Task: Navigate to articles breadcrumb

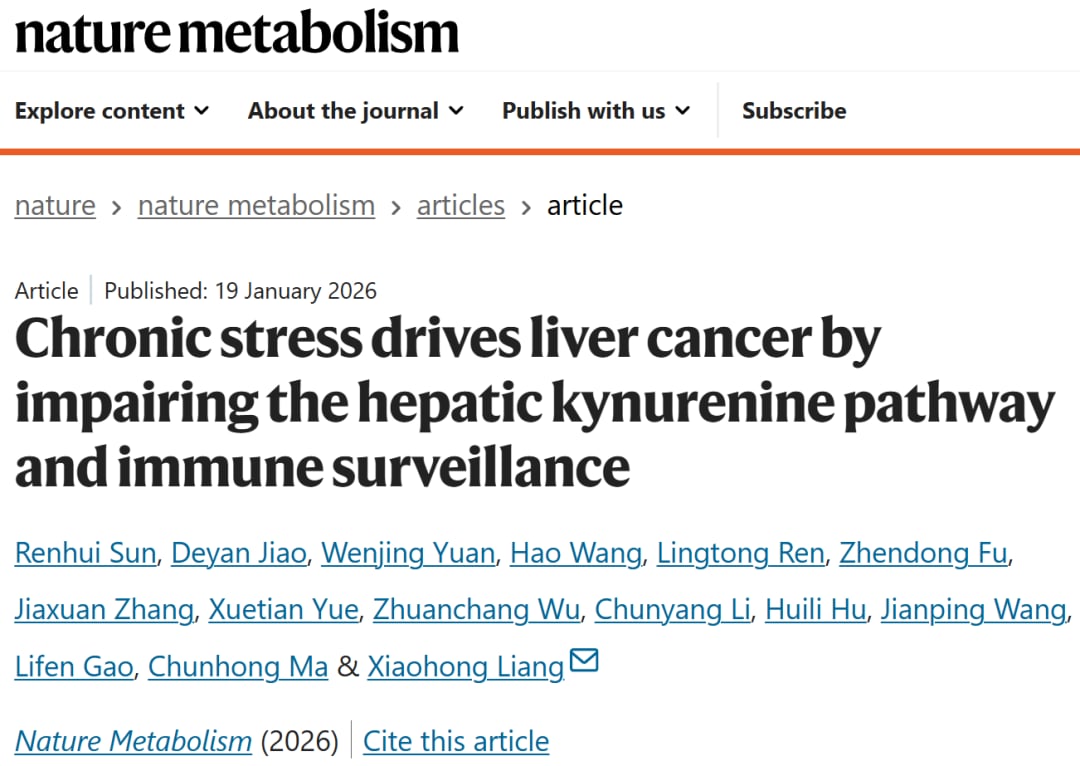Action: pyautogui.click(x=461, y=206)
